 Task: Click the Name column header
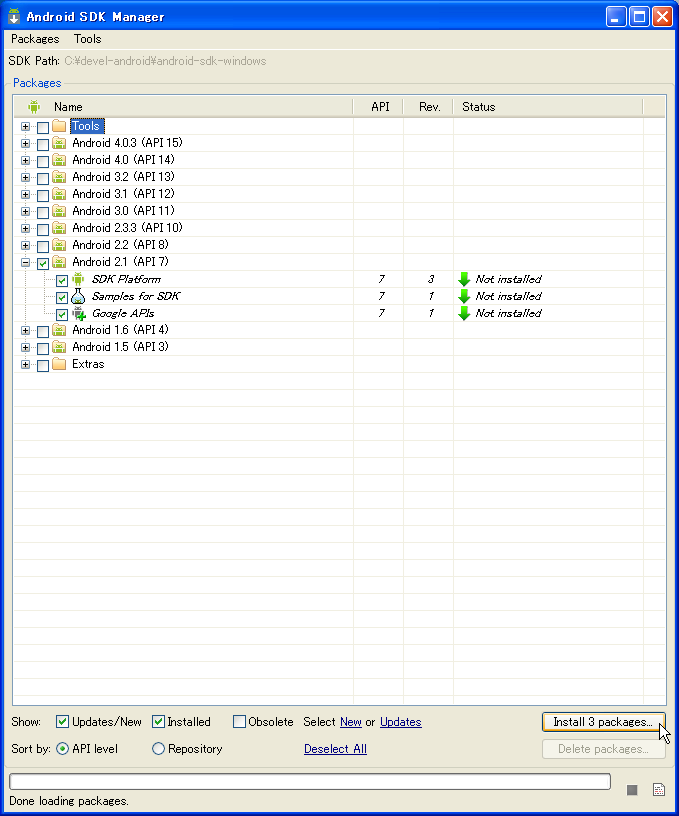click(184, 107)
